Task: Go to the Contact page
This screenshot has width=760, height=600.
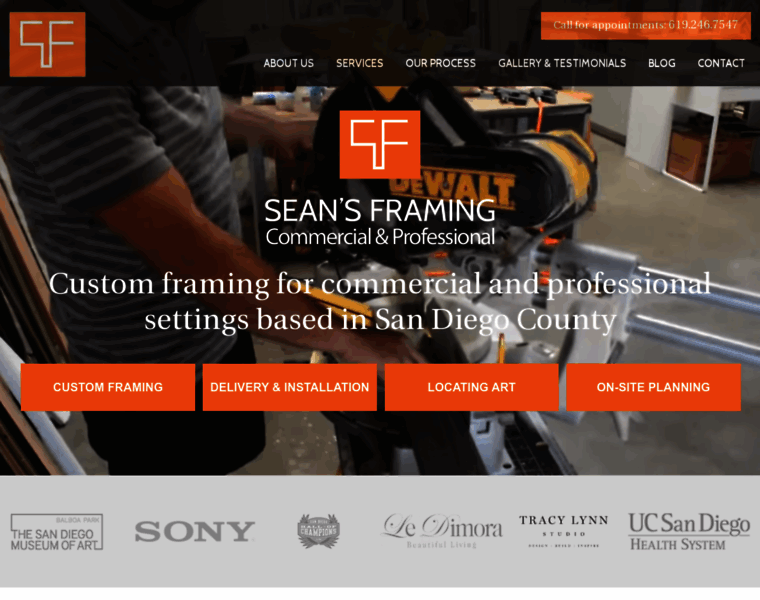Action: click(x=721, y=63)
